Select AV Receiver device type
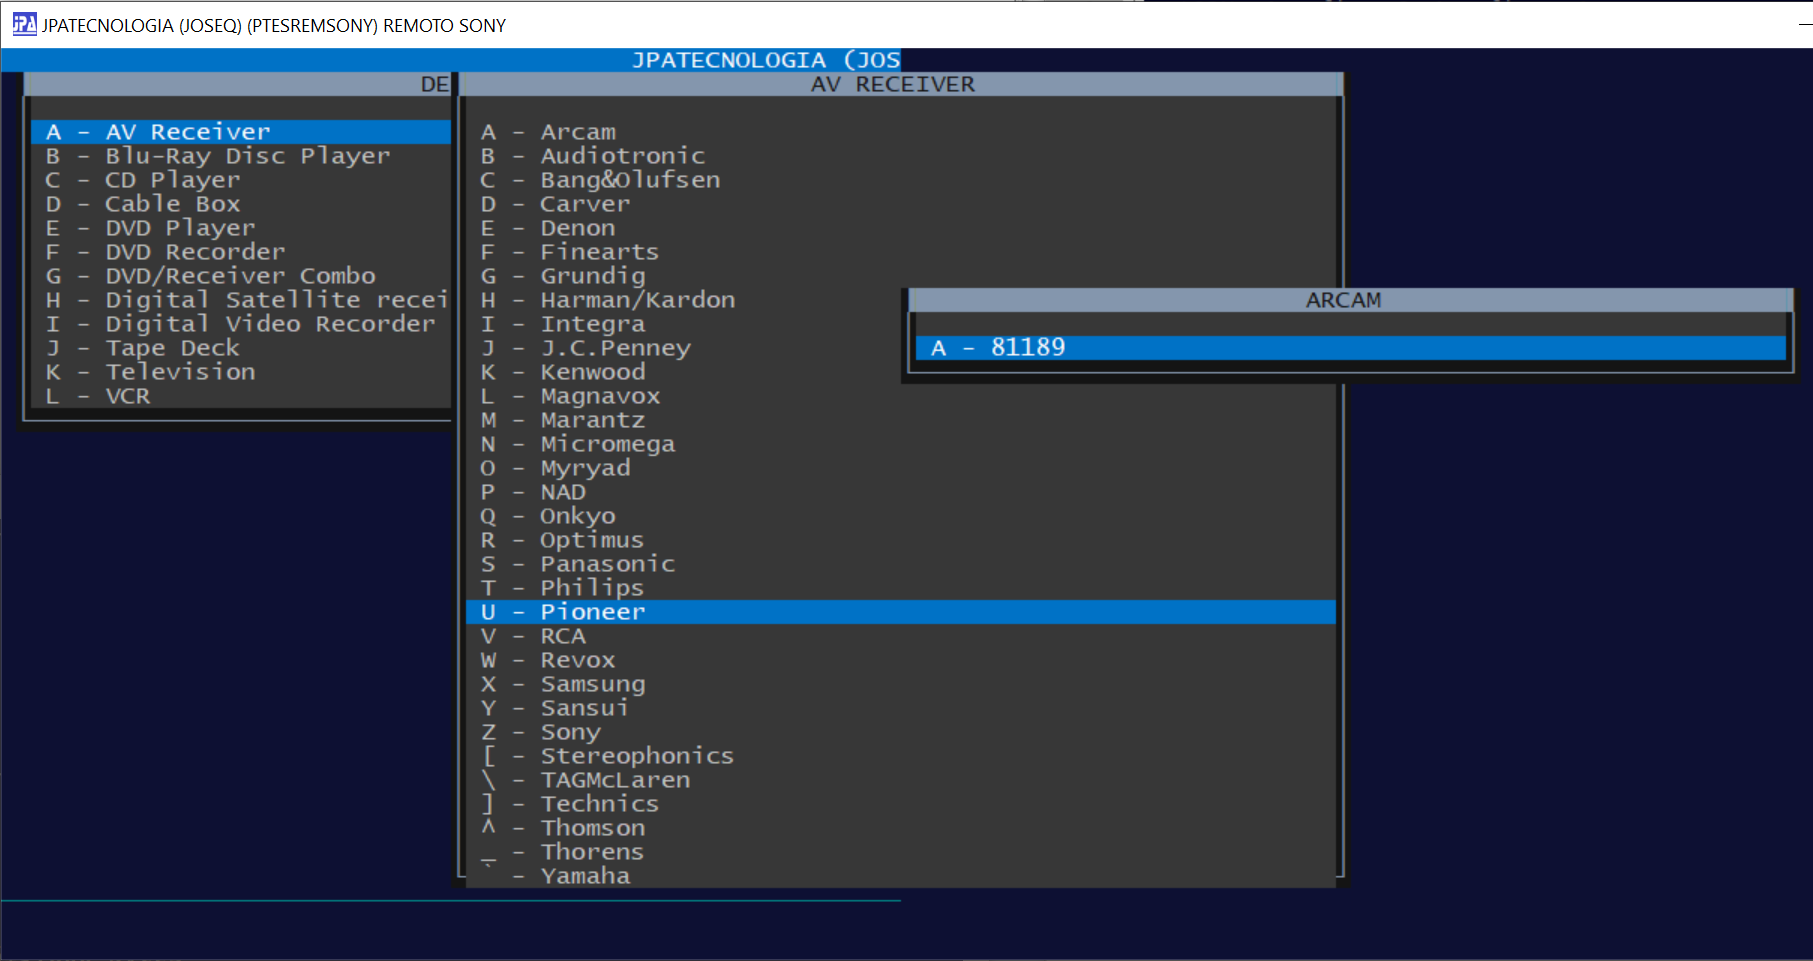1813x961 pixels. coord(241,132)
